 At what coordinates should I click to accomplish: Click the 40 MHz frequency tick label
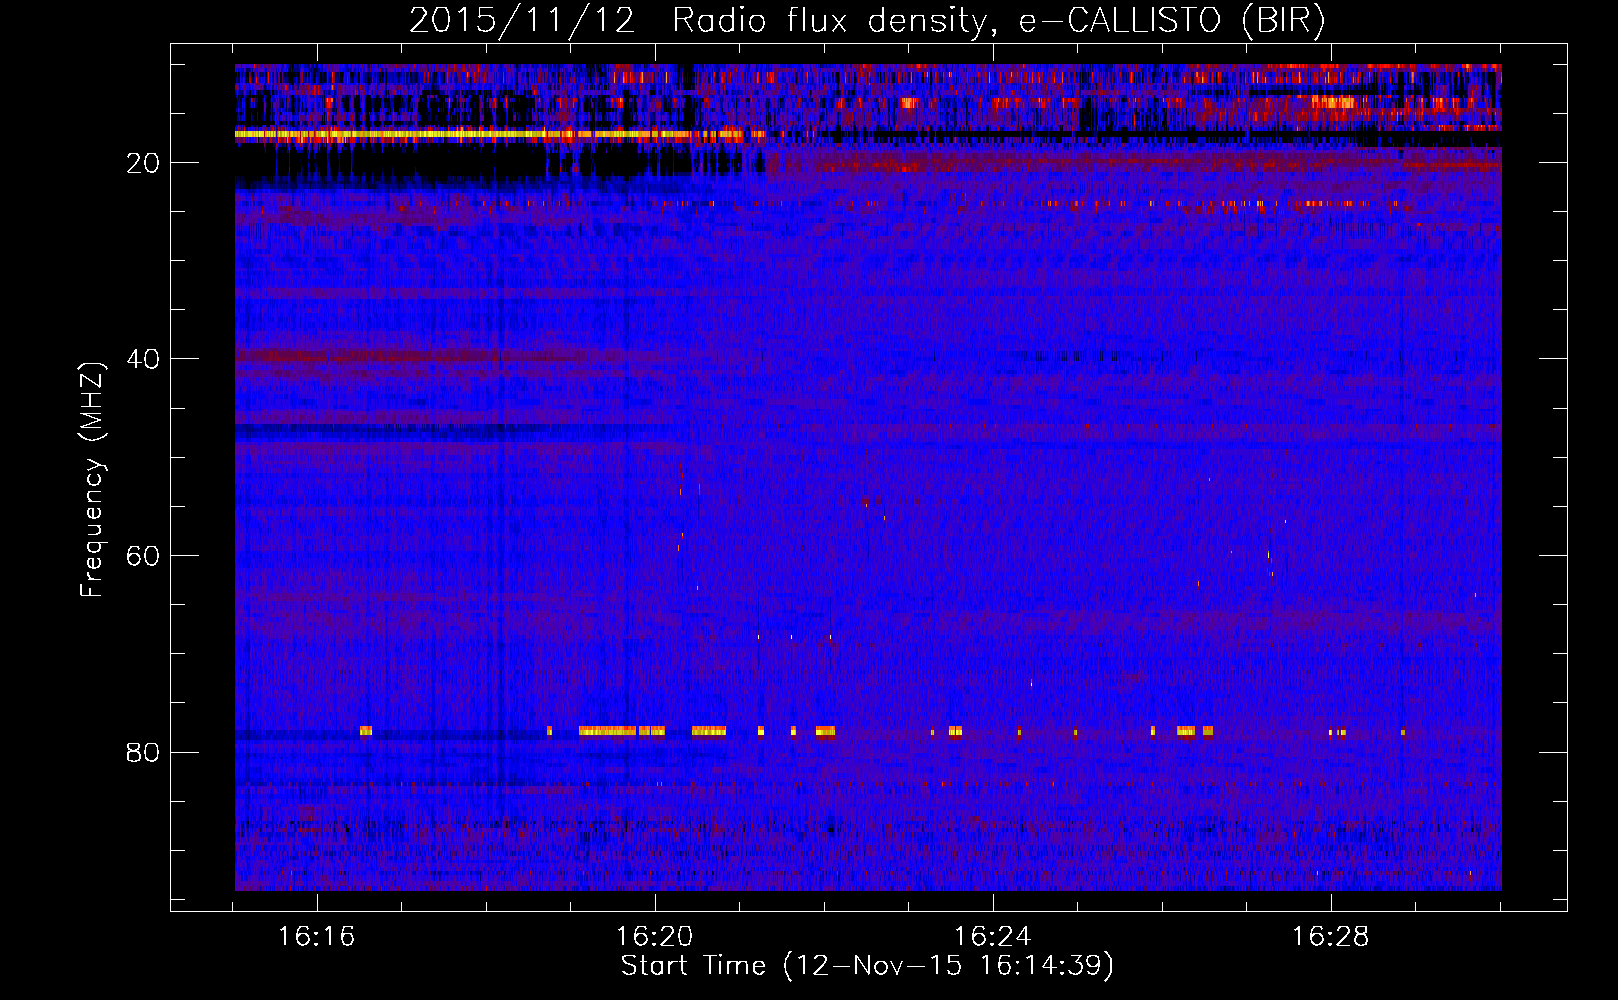tap(143, 359)
